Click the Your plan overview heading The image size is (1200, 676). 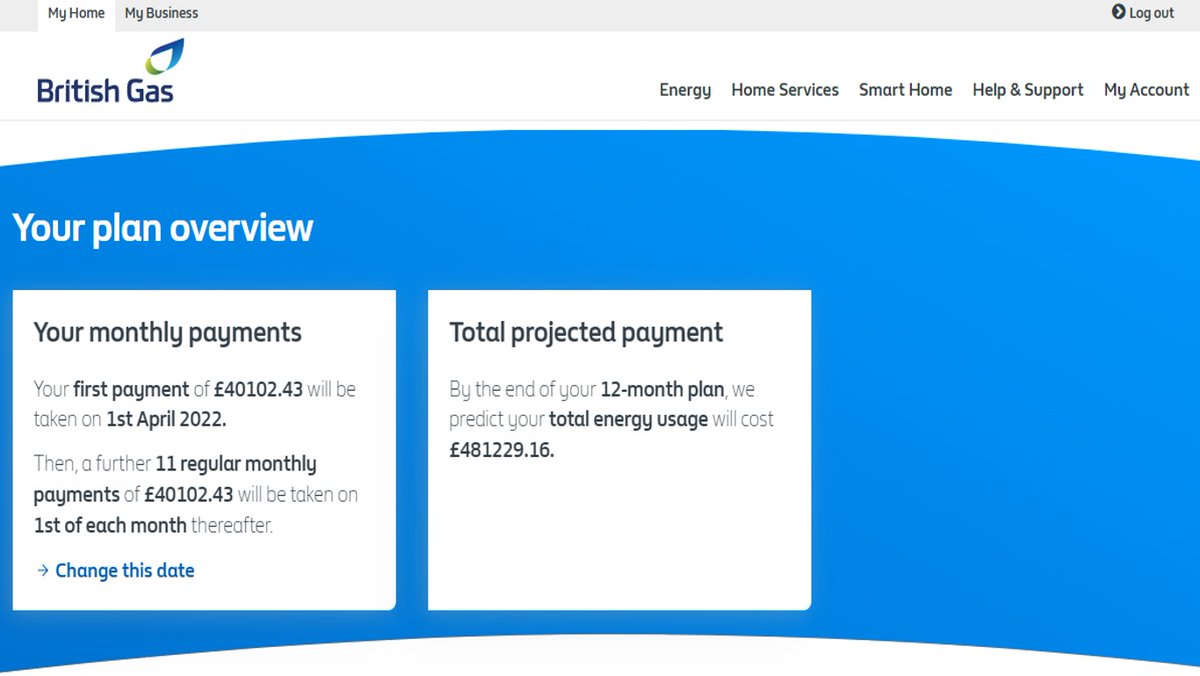coord(163,229)
